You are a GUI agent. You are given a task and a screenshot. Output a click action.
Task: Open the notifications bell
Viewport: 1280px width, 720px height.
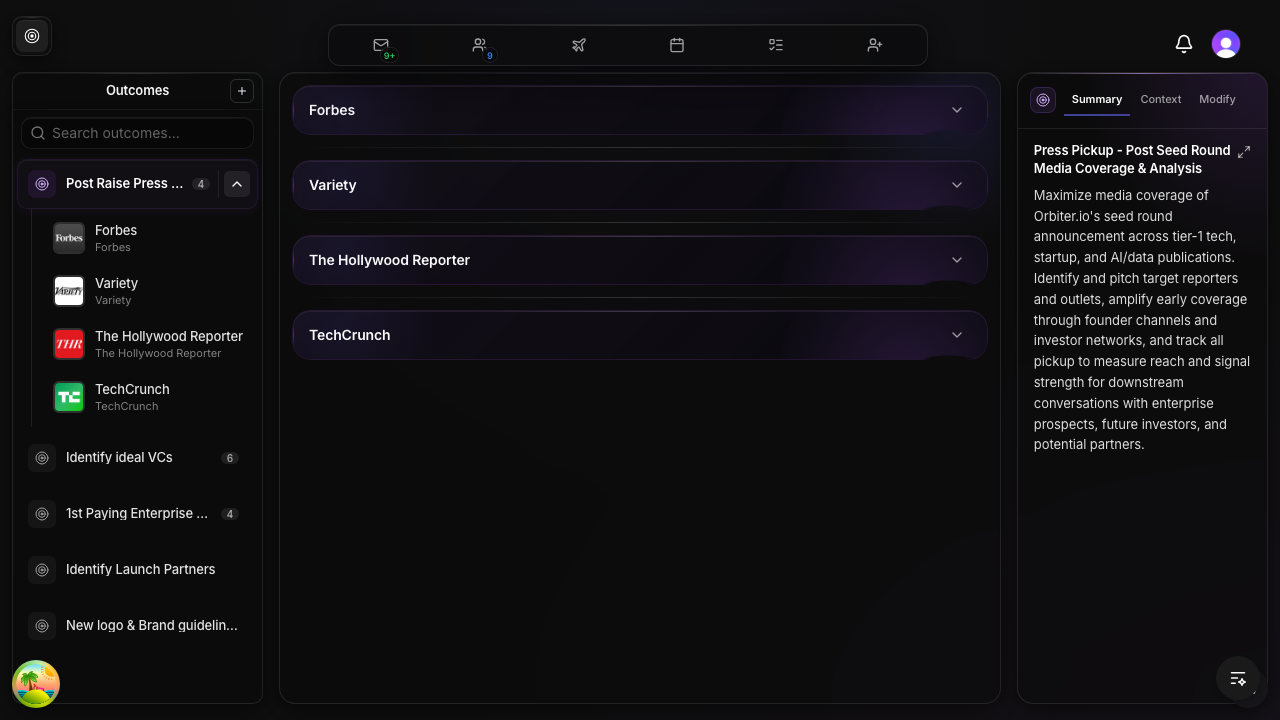click(x=1183, y=44)
